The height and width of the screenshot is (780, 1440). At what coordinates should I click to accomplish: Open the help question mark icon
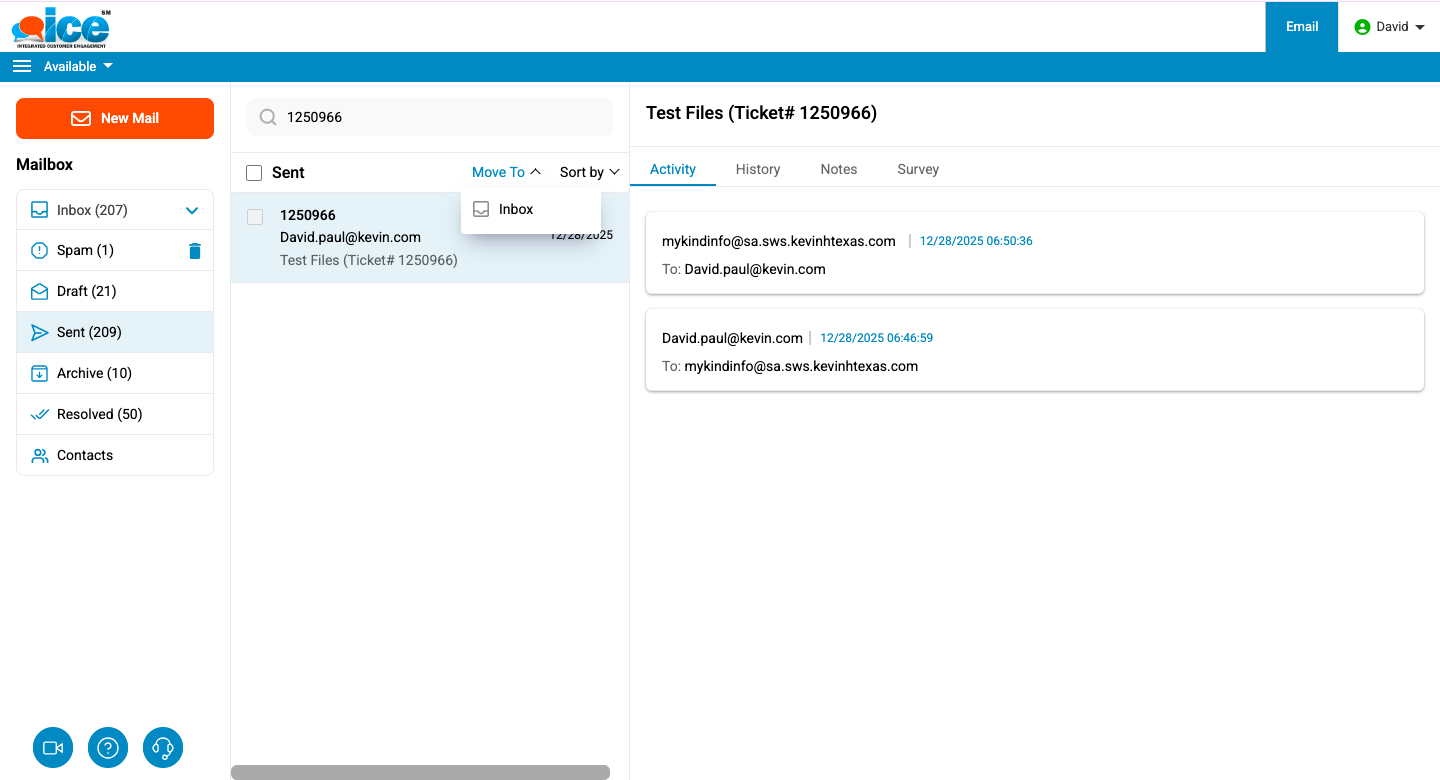click(x=108, y=748)
